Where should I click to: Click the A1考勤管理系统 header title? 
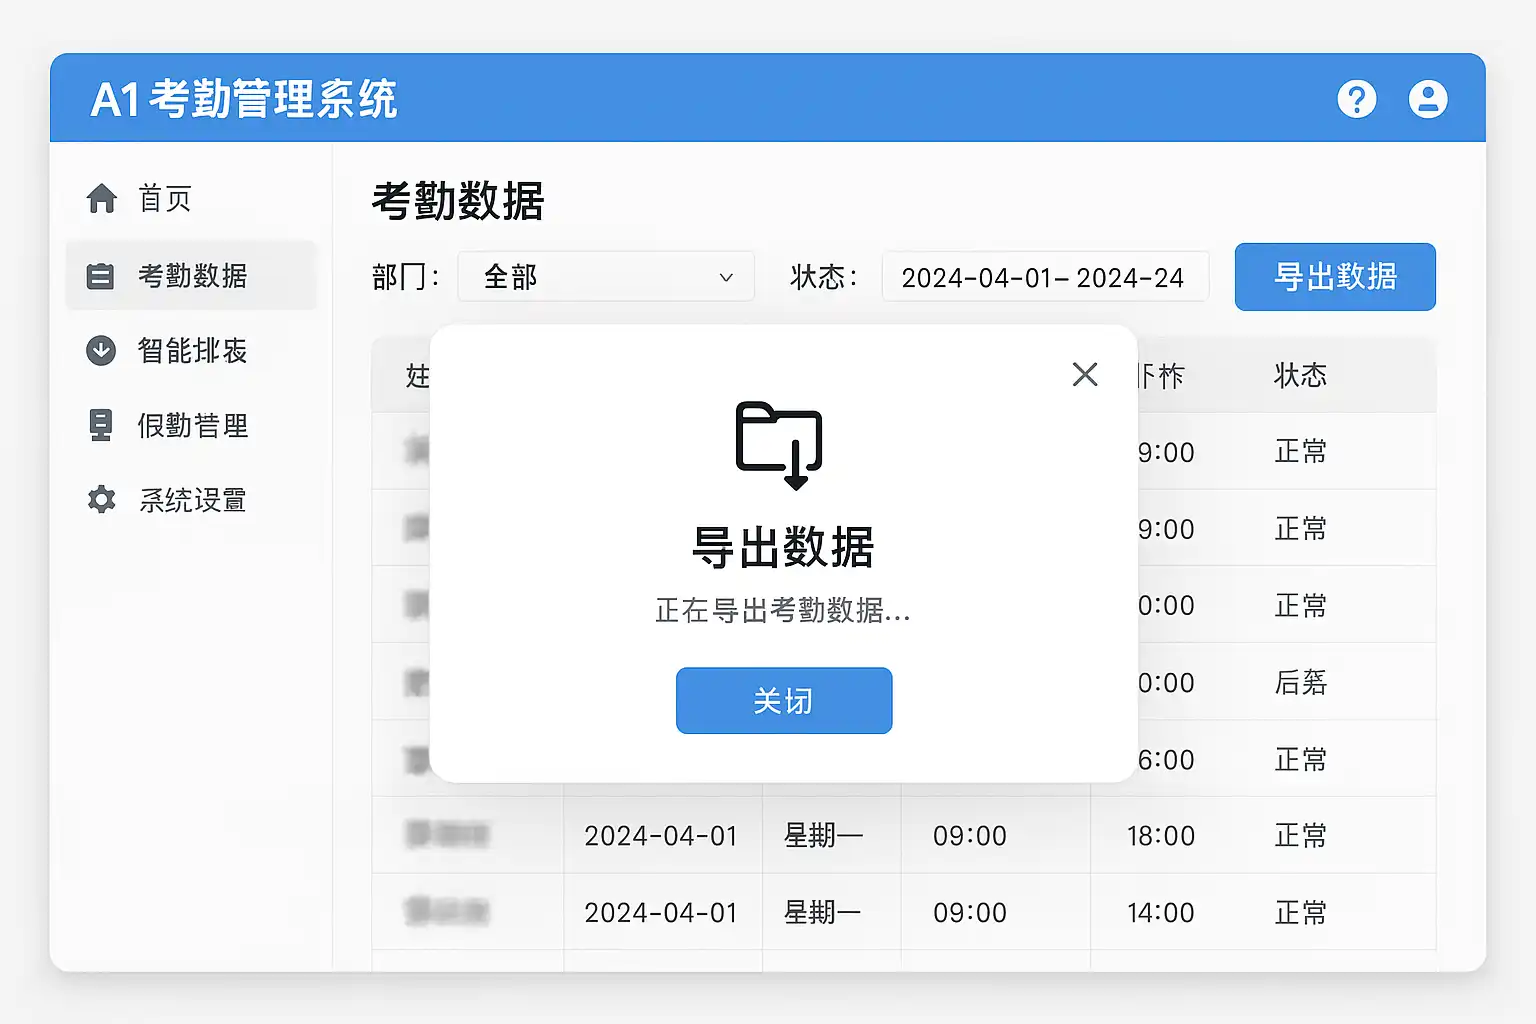(x=244, y=99)
